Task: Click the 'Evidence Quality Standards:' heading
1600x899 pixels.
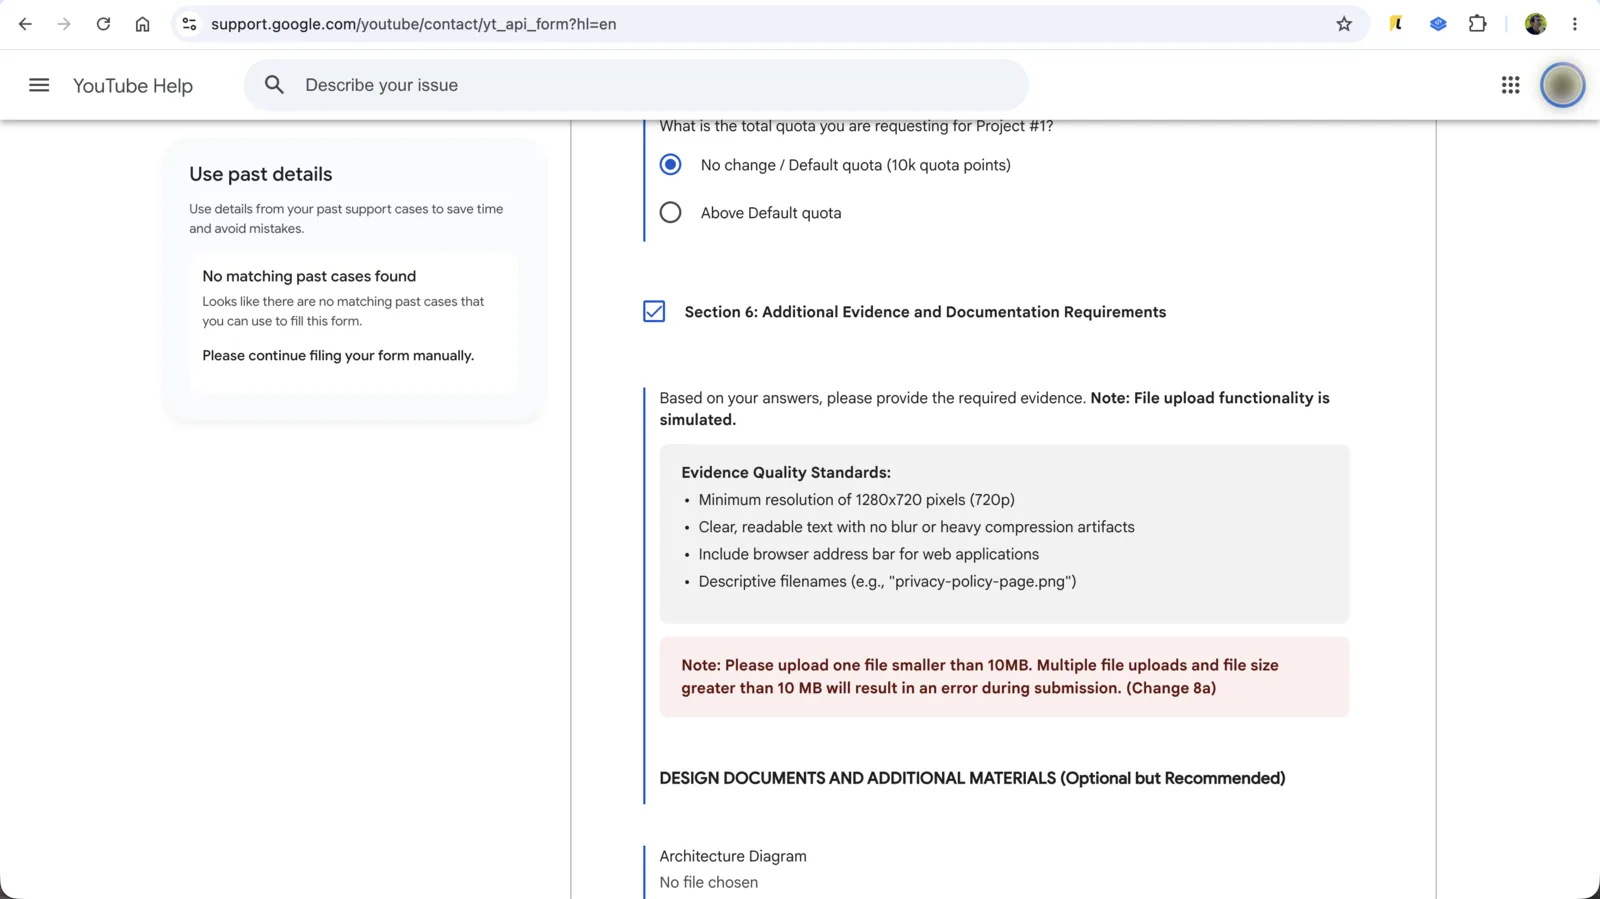Action: click(786, 472)
